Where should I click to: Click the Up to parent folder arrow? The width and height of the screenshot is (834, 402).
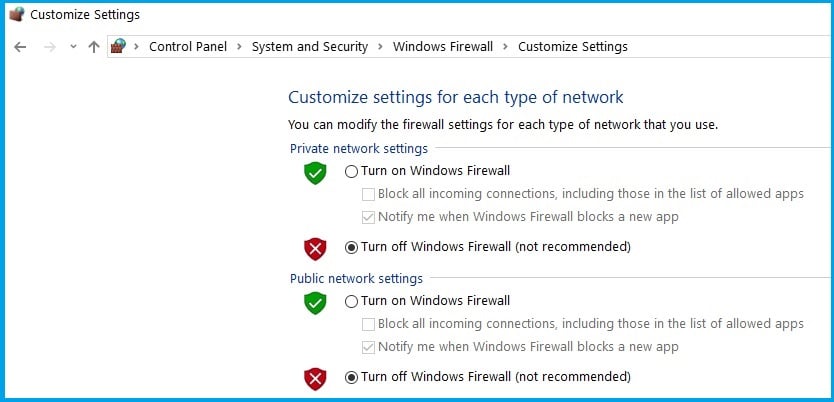(x=94, y=47)
